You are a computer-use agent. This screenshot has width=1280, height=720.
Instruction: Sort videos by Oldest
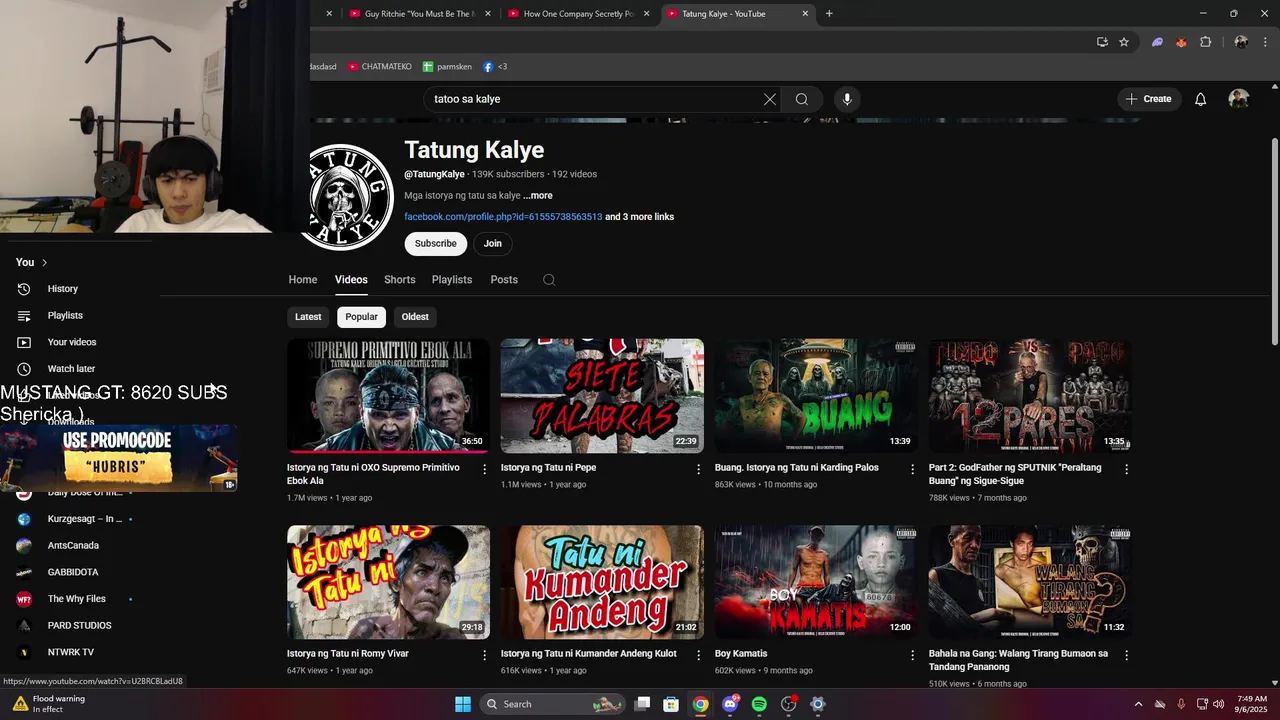pos(415,317)
